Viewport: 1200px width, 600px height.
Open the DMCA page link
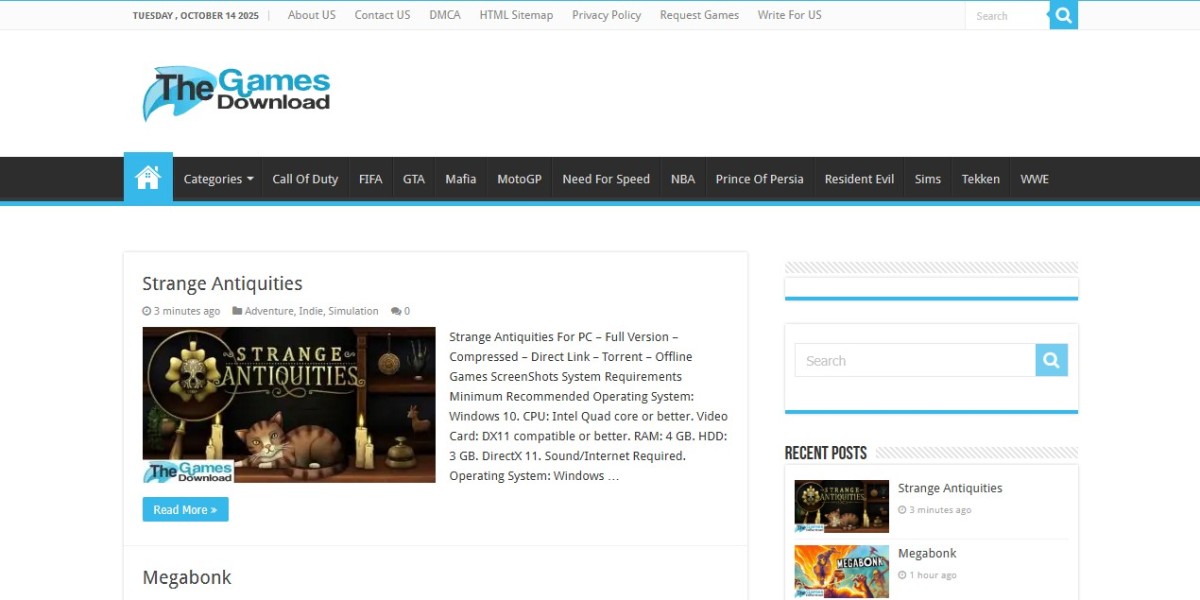[445, 15]
